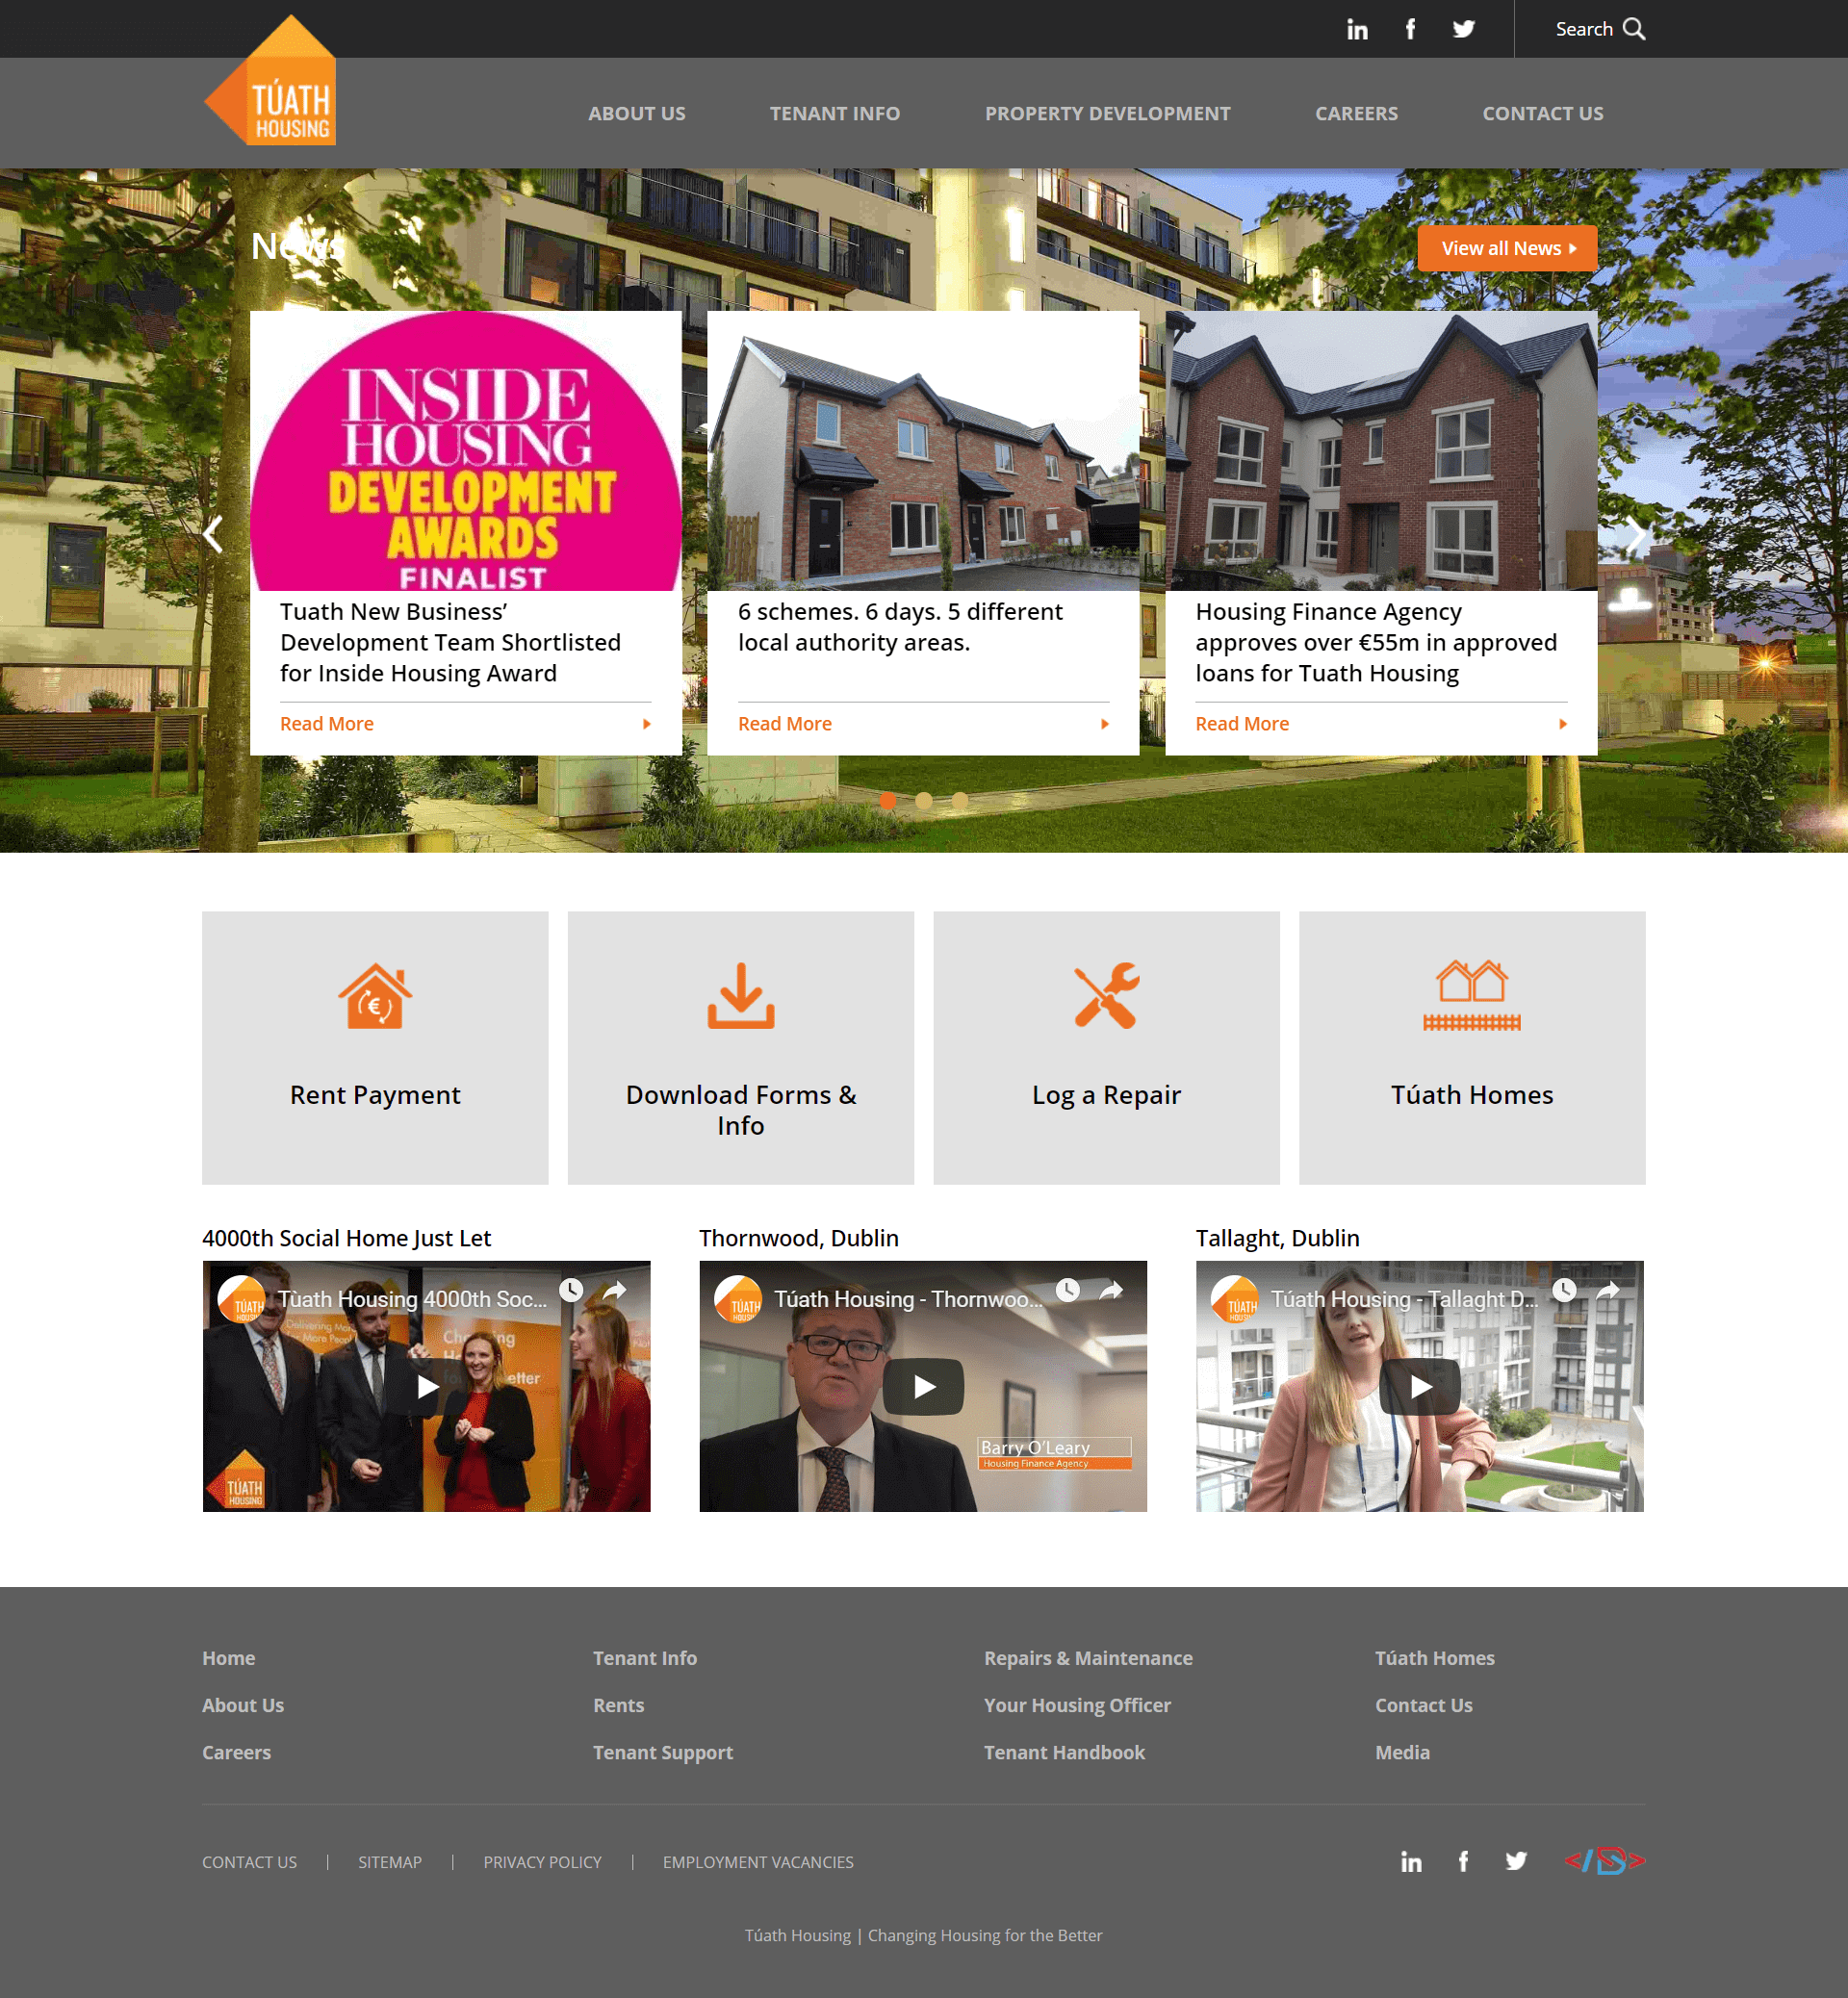This screenshot has width=1848, height=1998.
Task: Click the Log a Repair wrench icon
Action: point(1107,995)
